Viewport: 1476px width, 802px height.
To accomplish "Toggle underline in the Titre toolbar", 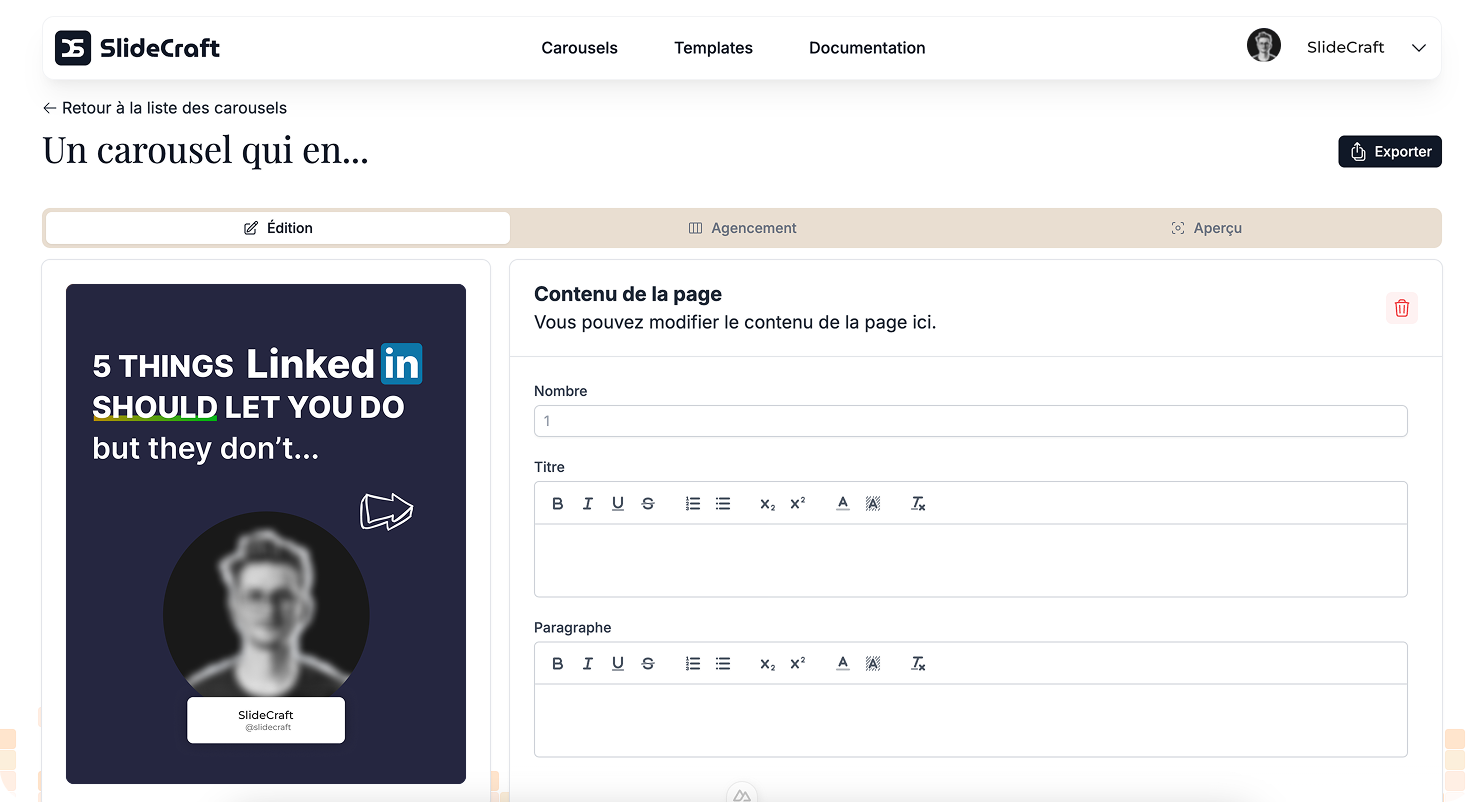I will [618, 504].
